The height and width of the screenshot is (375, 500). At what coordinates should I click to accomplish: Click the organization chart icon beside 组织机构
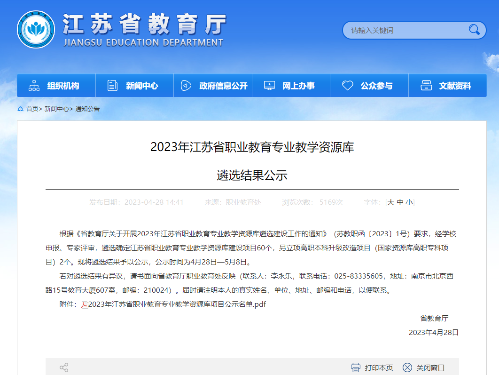pos(34,86)
